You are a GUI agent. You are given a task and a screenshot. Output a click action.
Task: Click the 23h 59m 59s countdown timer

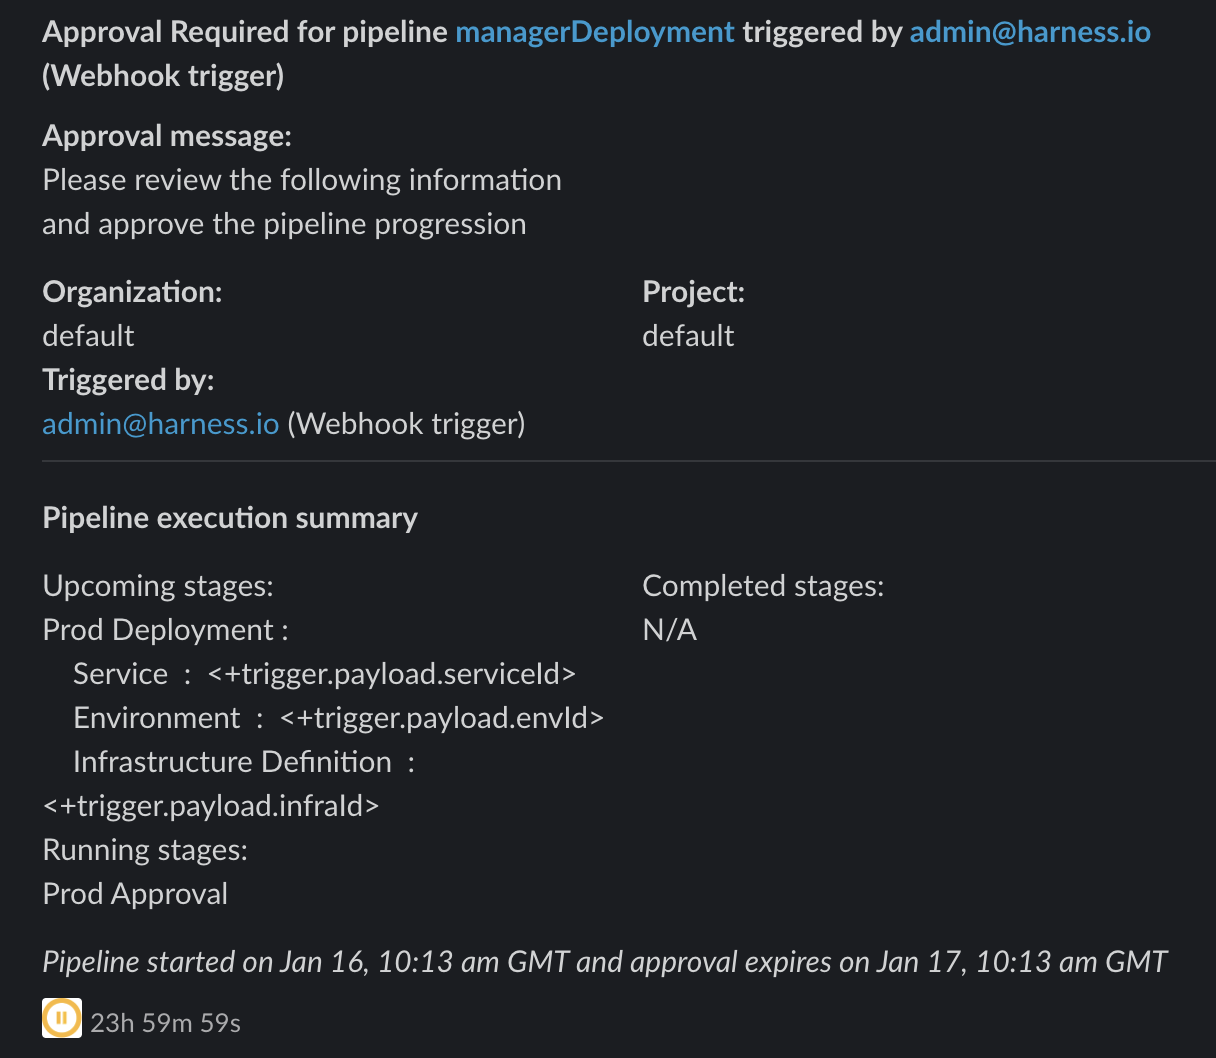point(165,1023)
